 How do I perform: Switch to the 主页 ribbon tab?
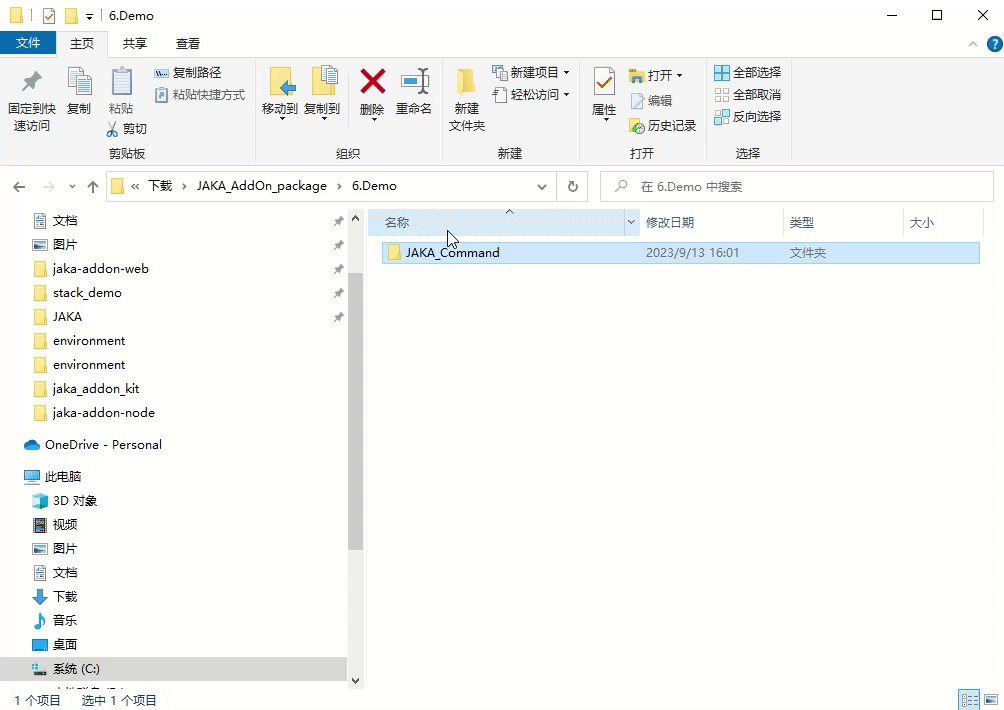point(82,44)
